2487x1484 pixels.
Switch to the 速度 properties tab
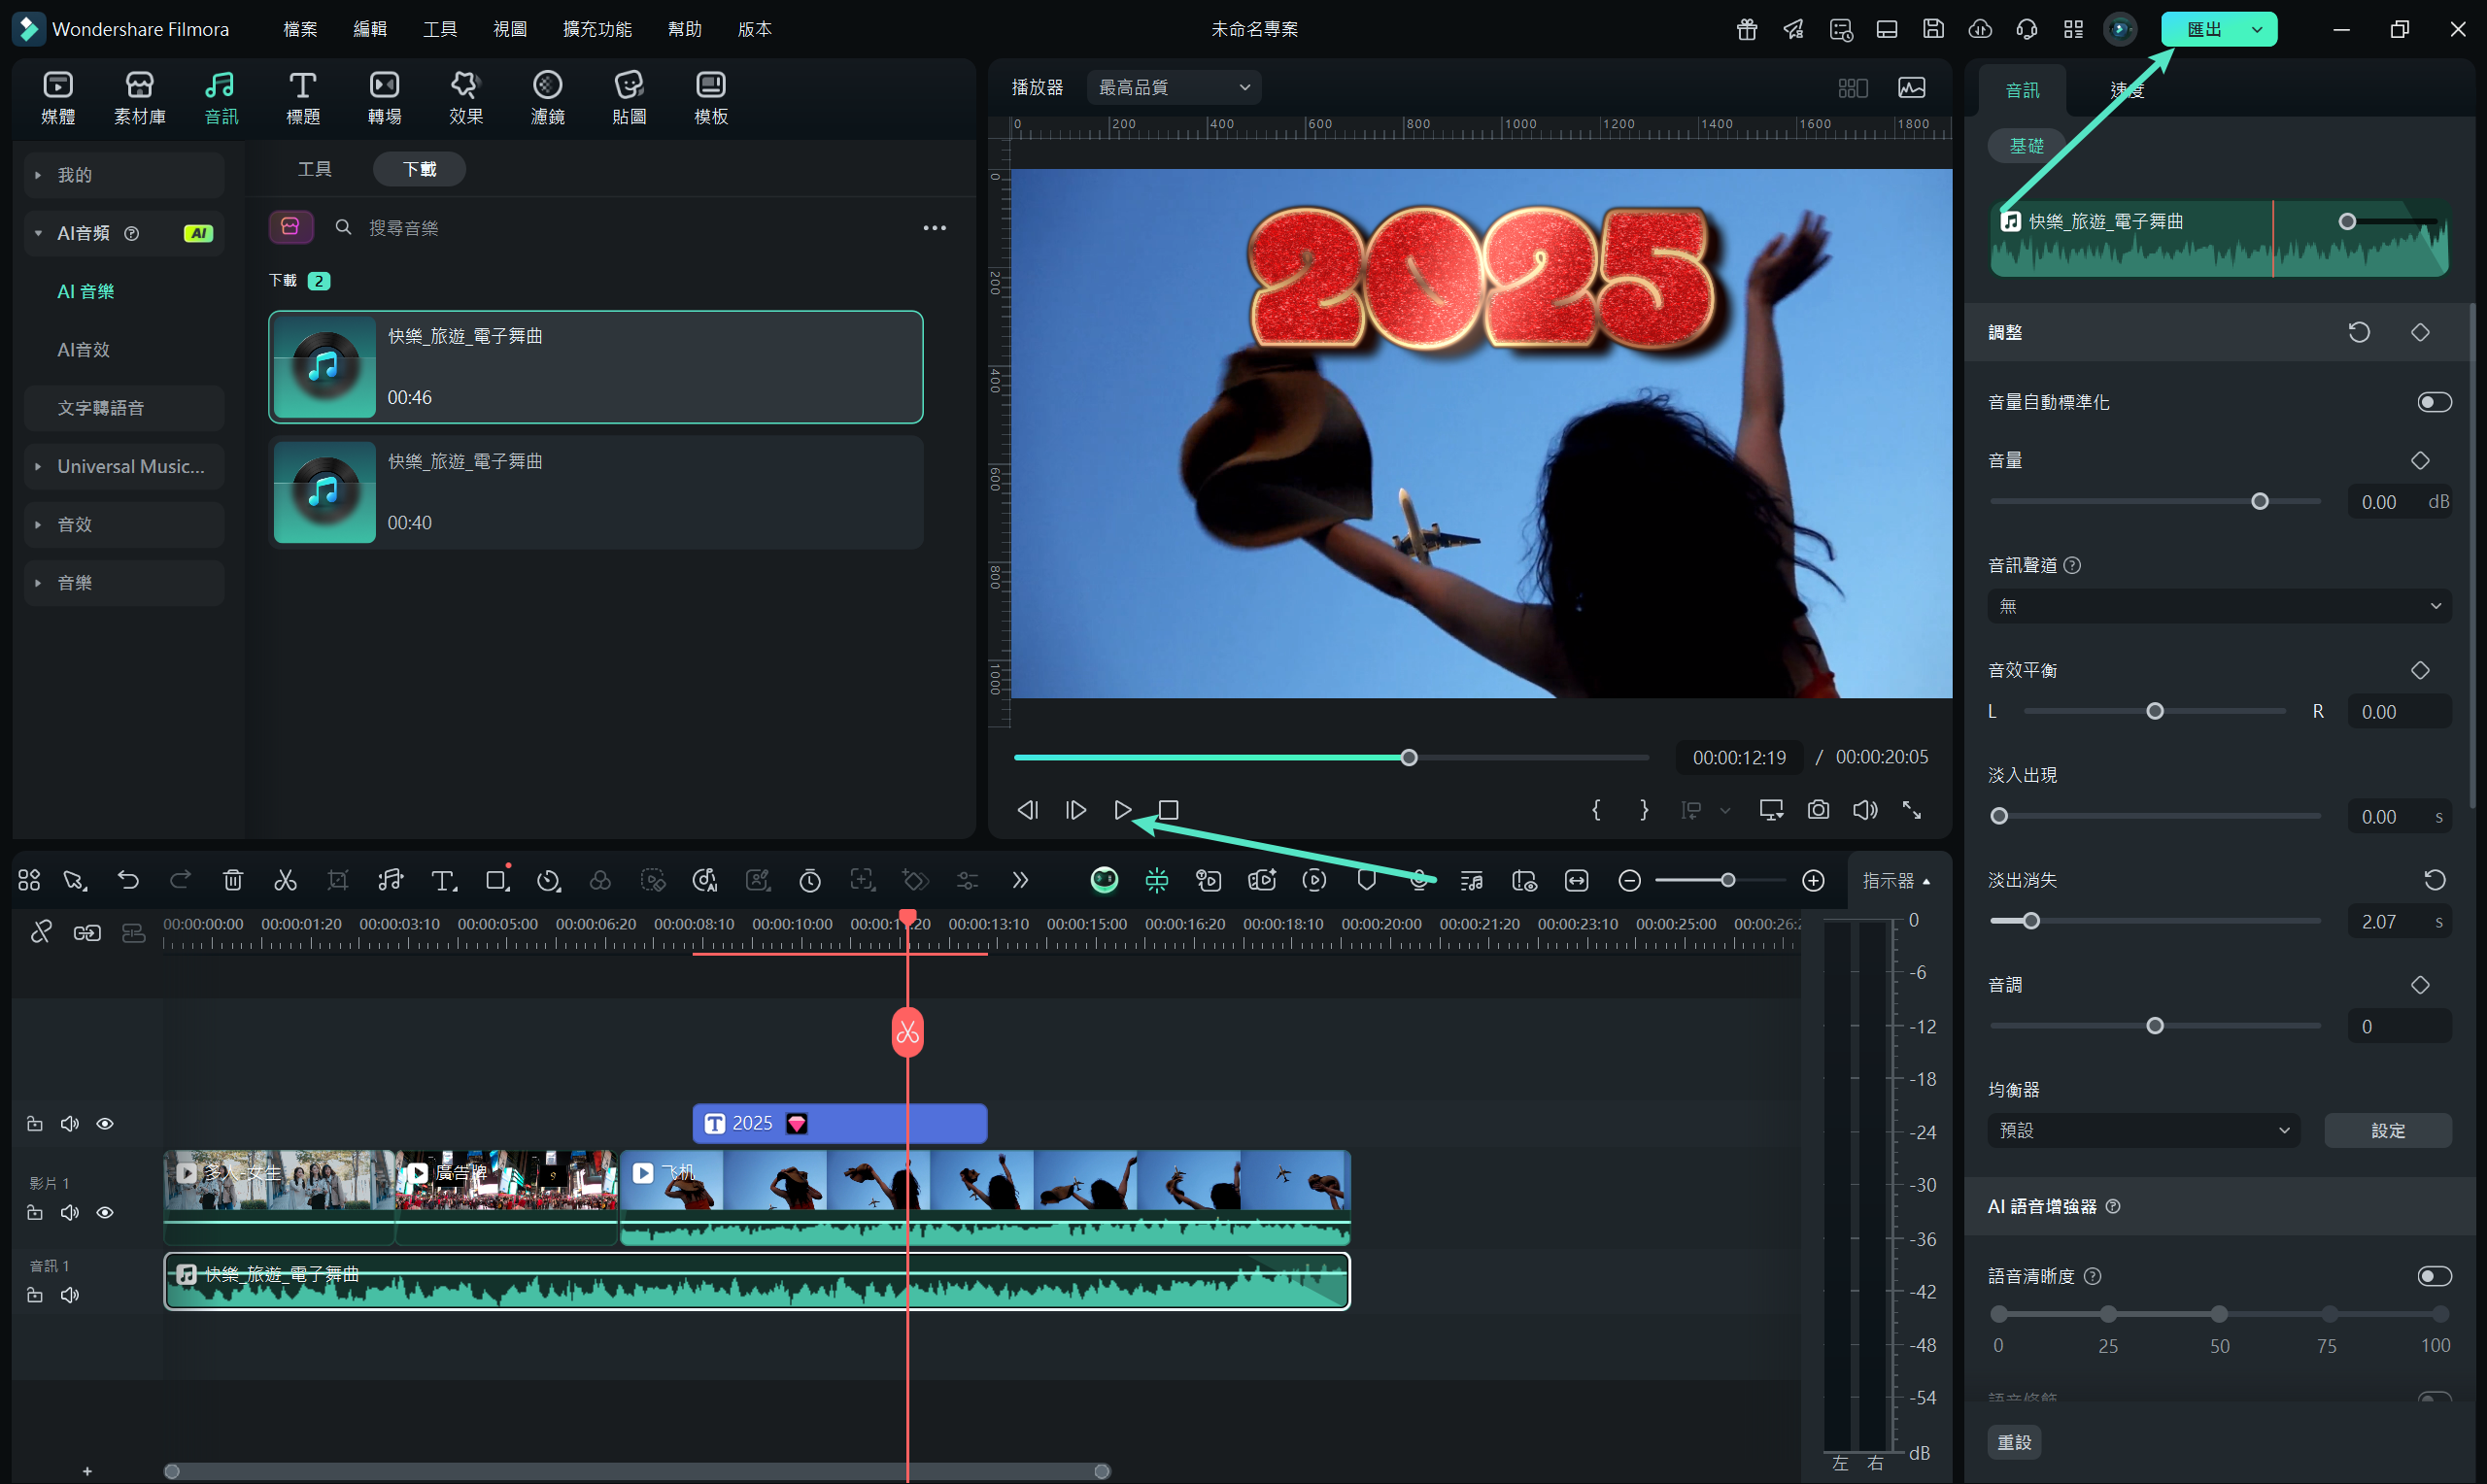pyautogui.click(x=2127, y=90)
